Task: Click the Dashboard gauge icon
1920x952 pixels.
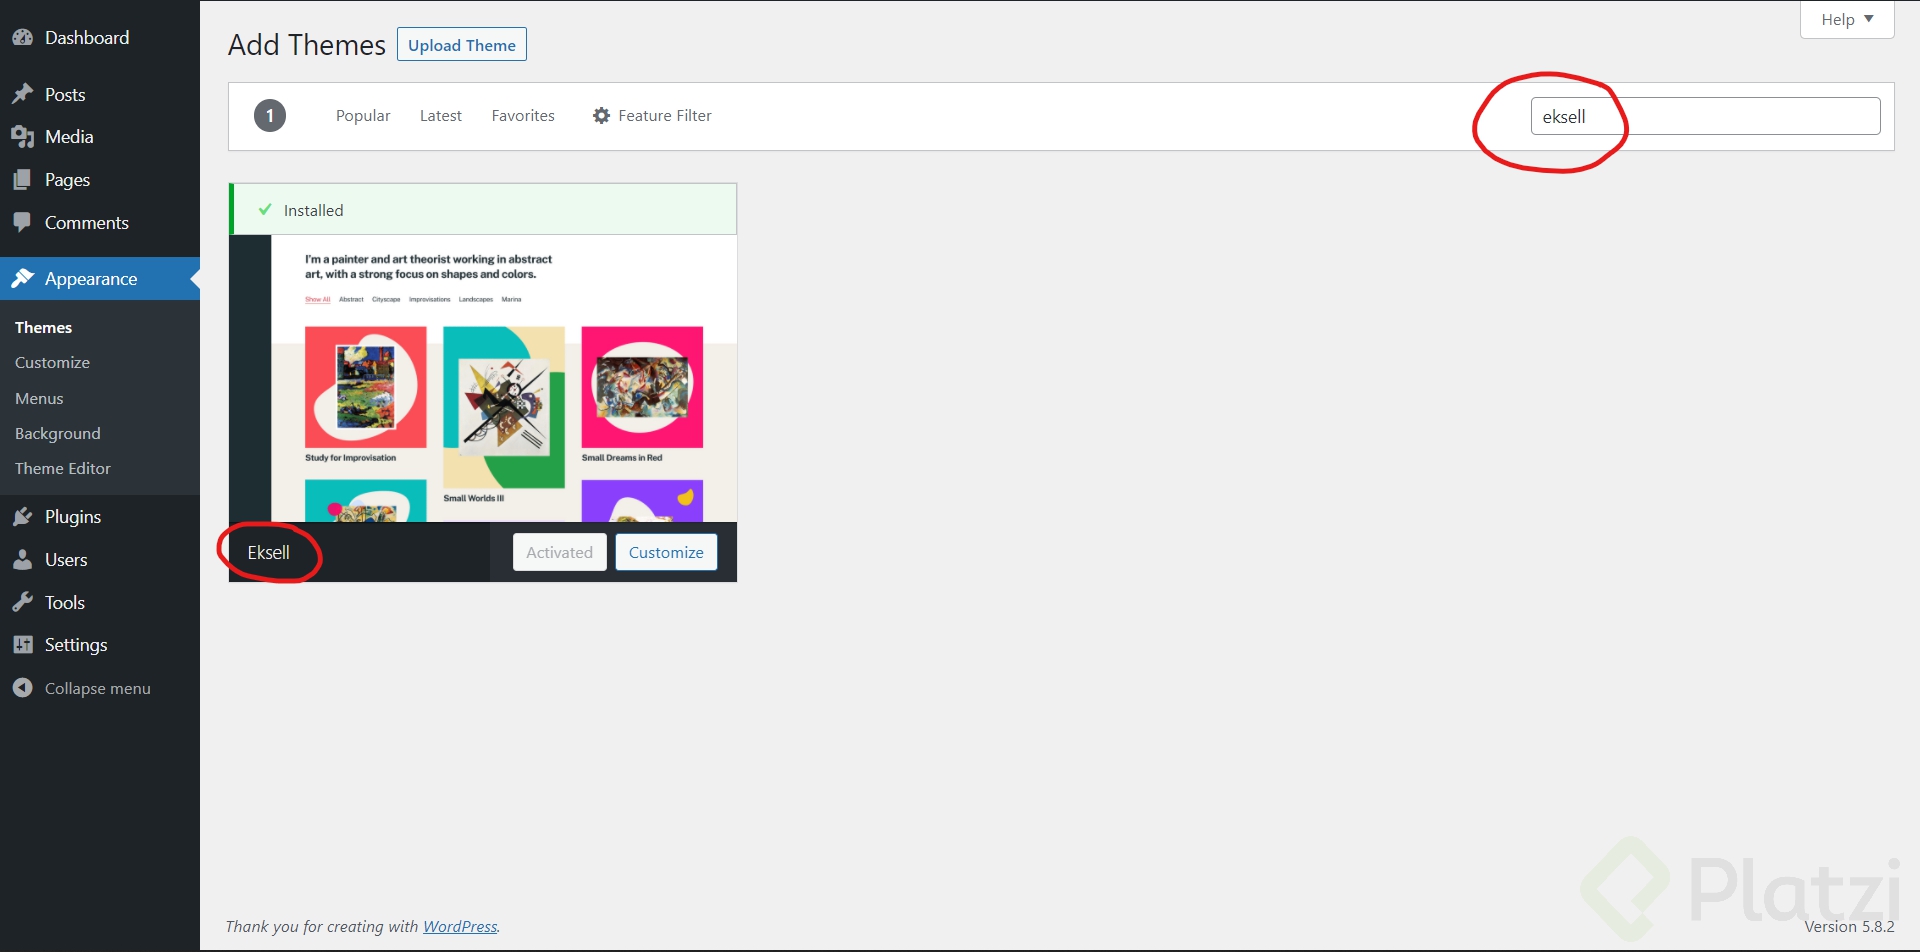Action: 23,38
